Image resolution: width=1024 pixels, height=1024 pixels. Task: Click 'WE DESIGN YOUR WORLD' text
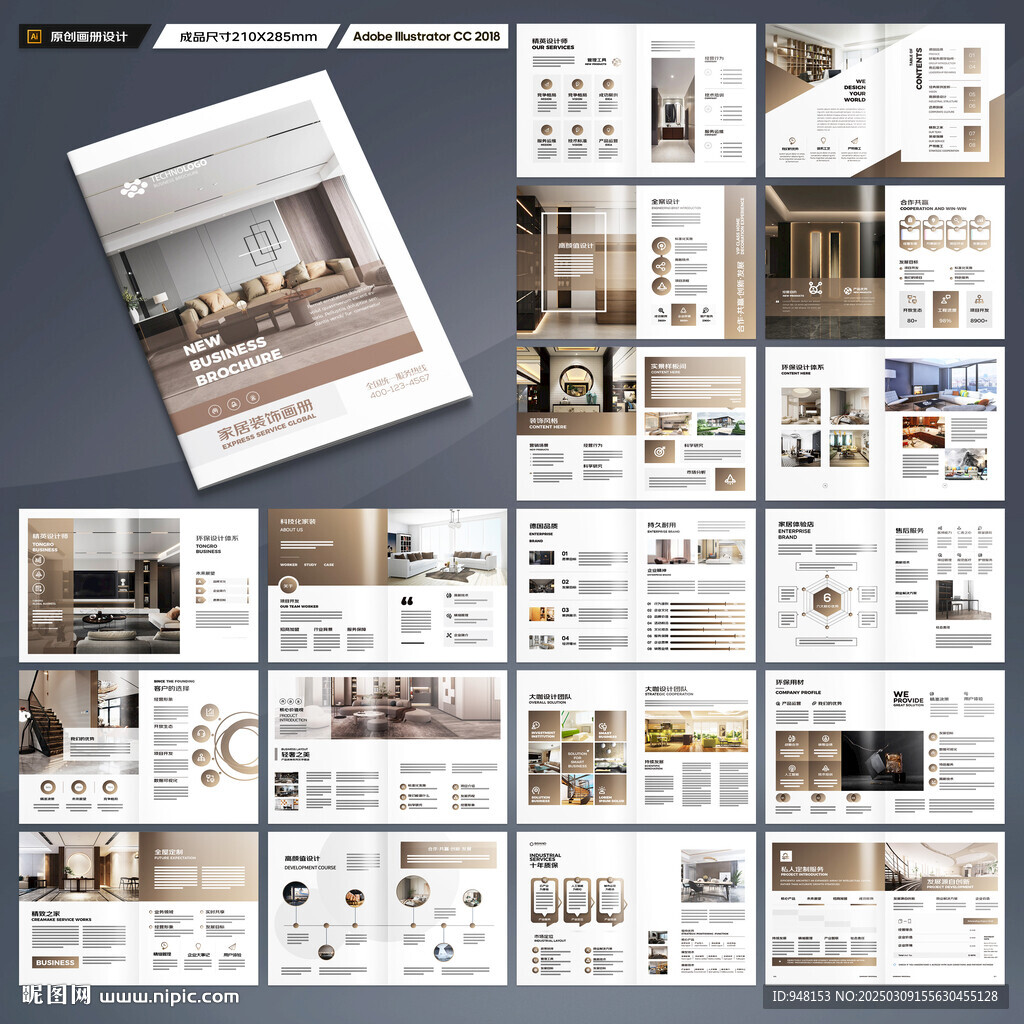[854, 90]
